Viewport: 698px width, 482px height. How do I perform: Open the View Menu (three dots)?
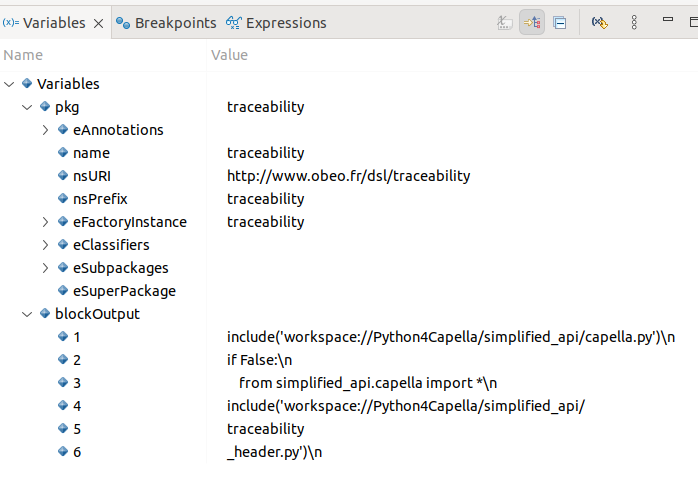pos(634,22)
